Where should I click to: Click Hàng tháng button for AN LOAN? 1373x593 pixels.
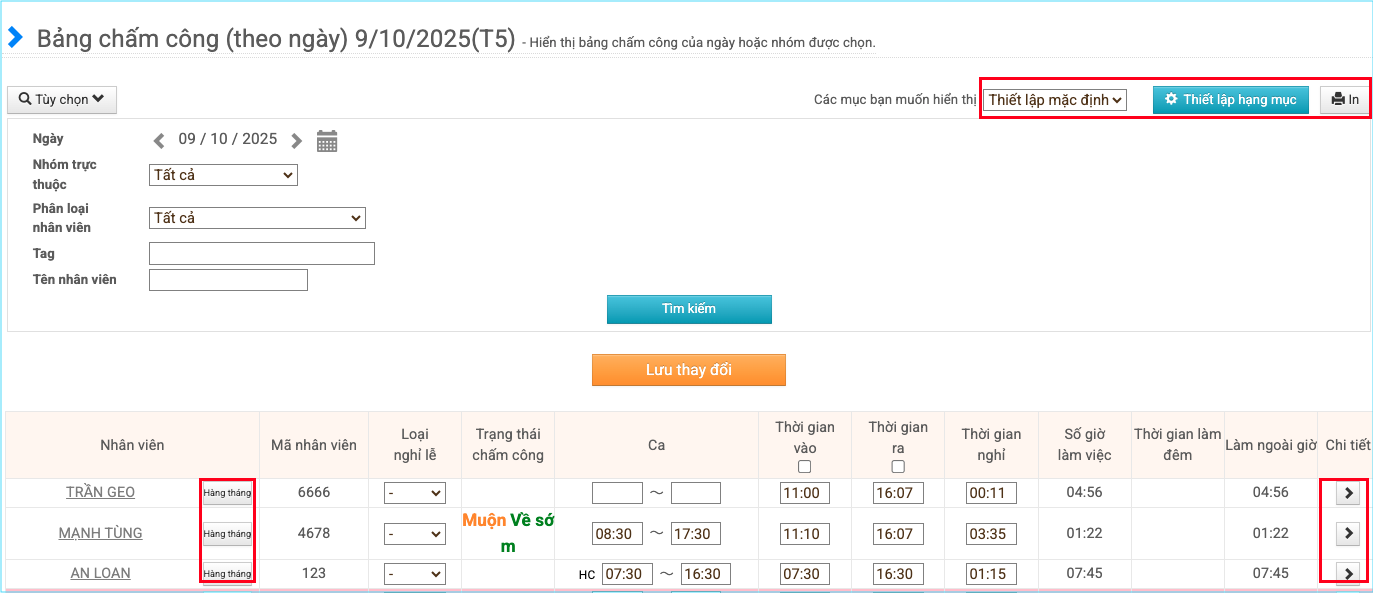click(x=227, y=574)
